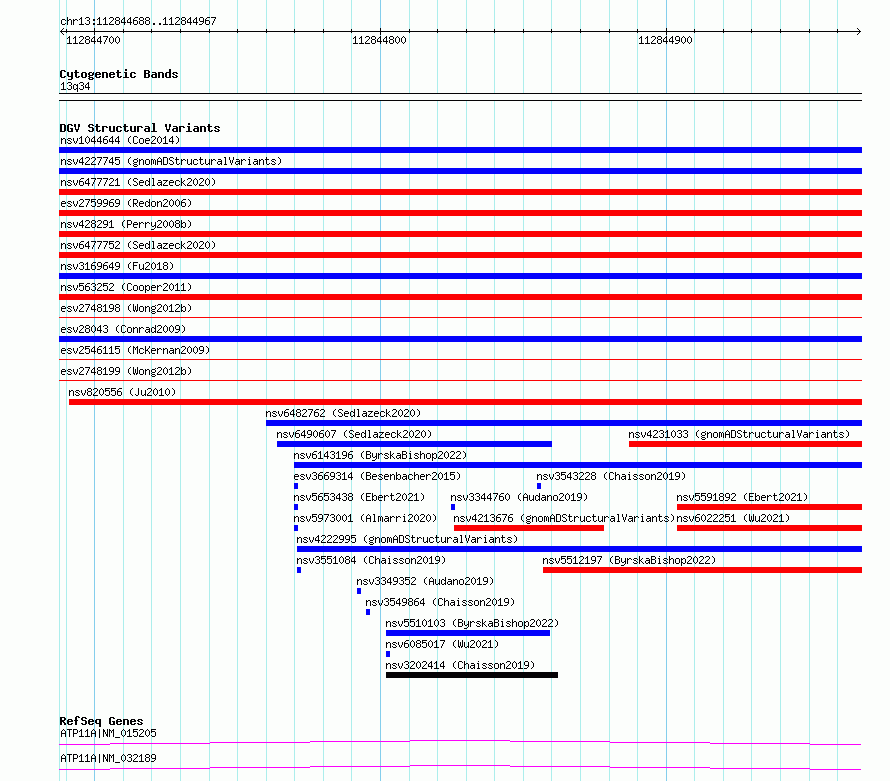Click the DGV Structural Variants heading
Viewport: 890px width, 781px height.
click(140, 128)
